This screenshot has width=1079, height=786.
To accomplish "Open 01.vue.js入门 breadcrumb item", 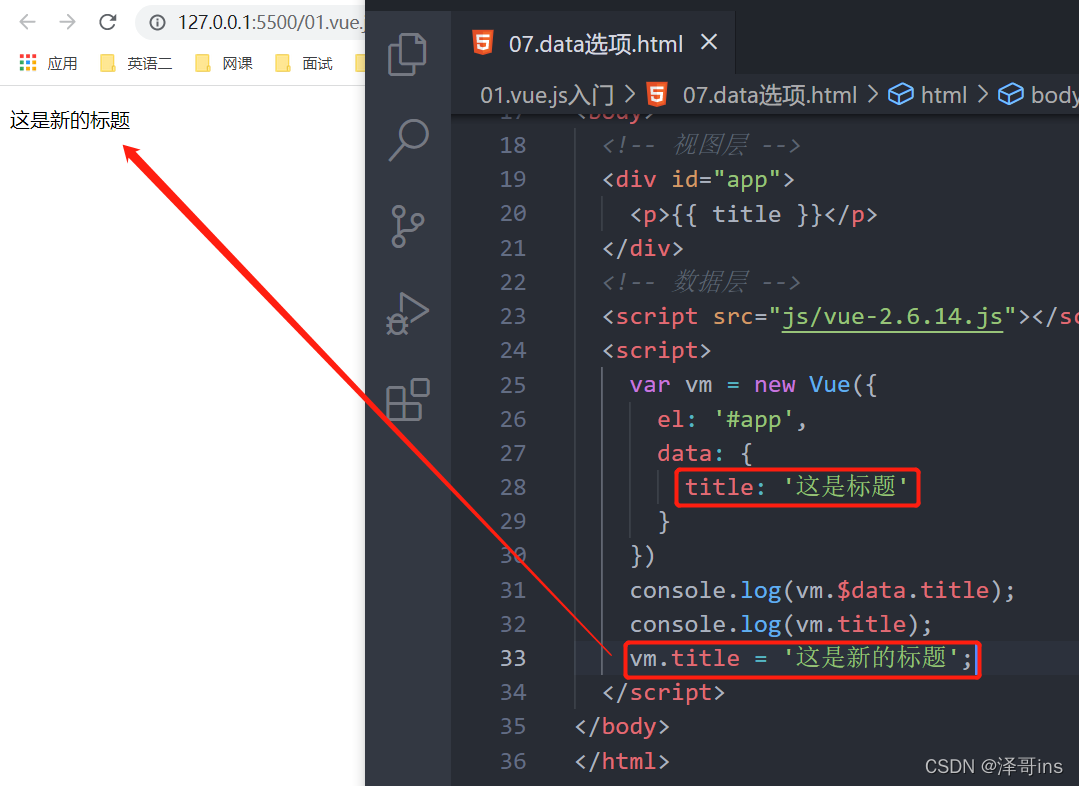I will pos(546,94).
